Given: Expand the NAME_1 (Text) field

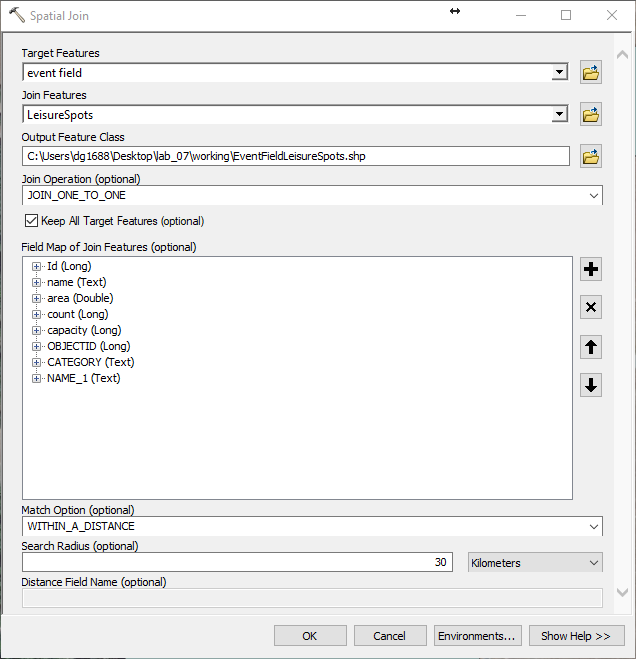Looking at the screenshot, I should (37, 378).
